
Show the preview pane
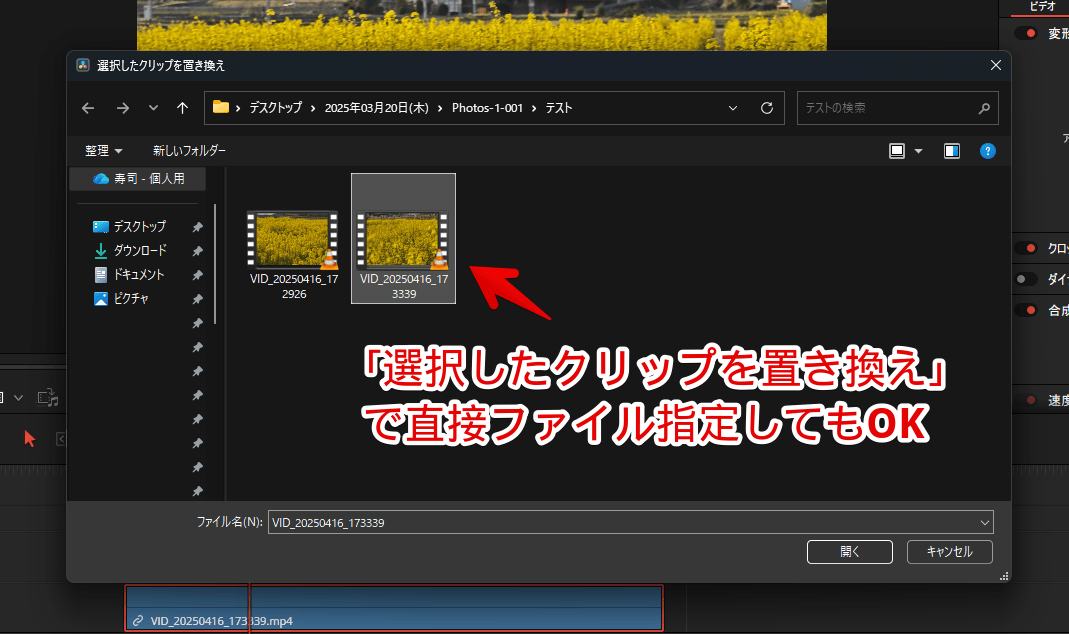click(x=951, y=151)
